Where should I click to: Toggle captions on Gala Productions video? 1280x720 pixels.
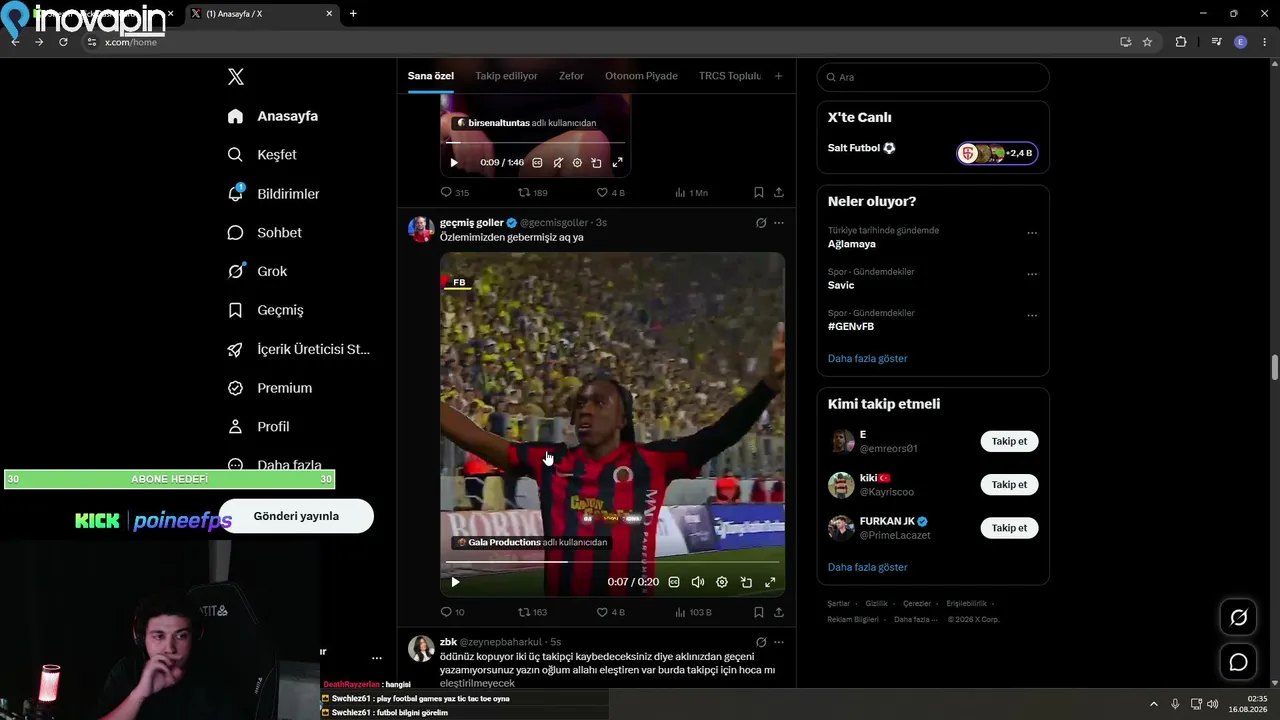(x=674, y=582)
